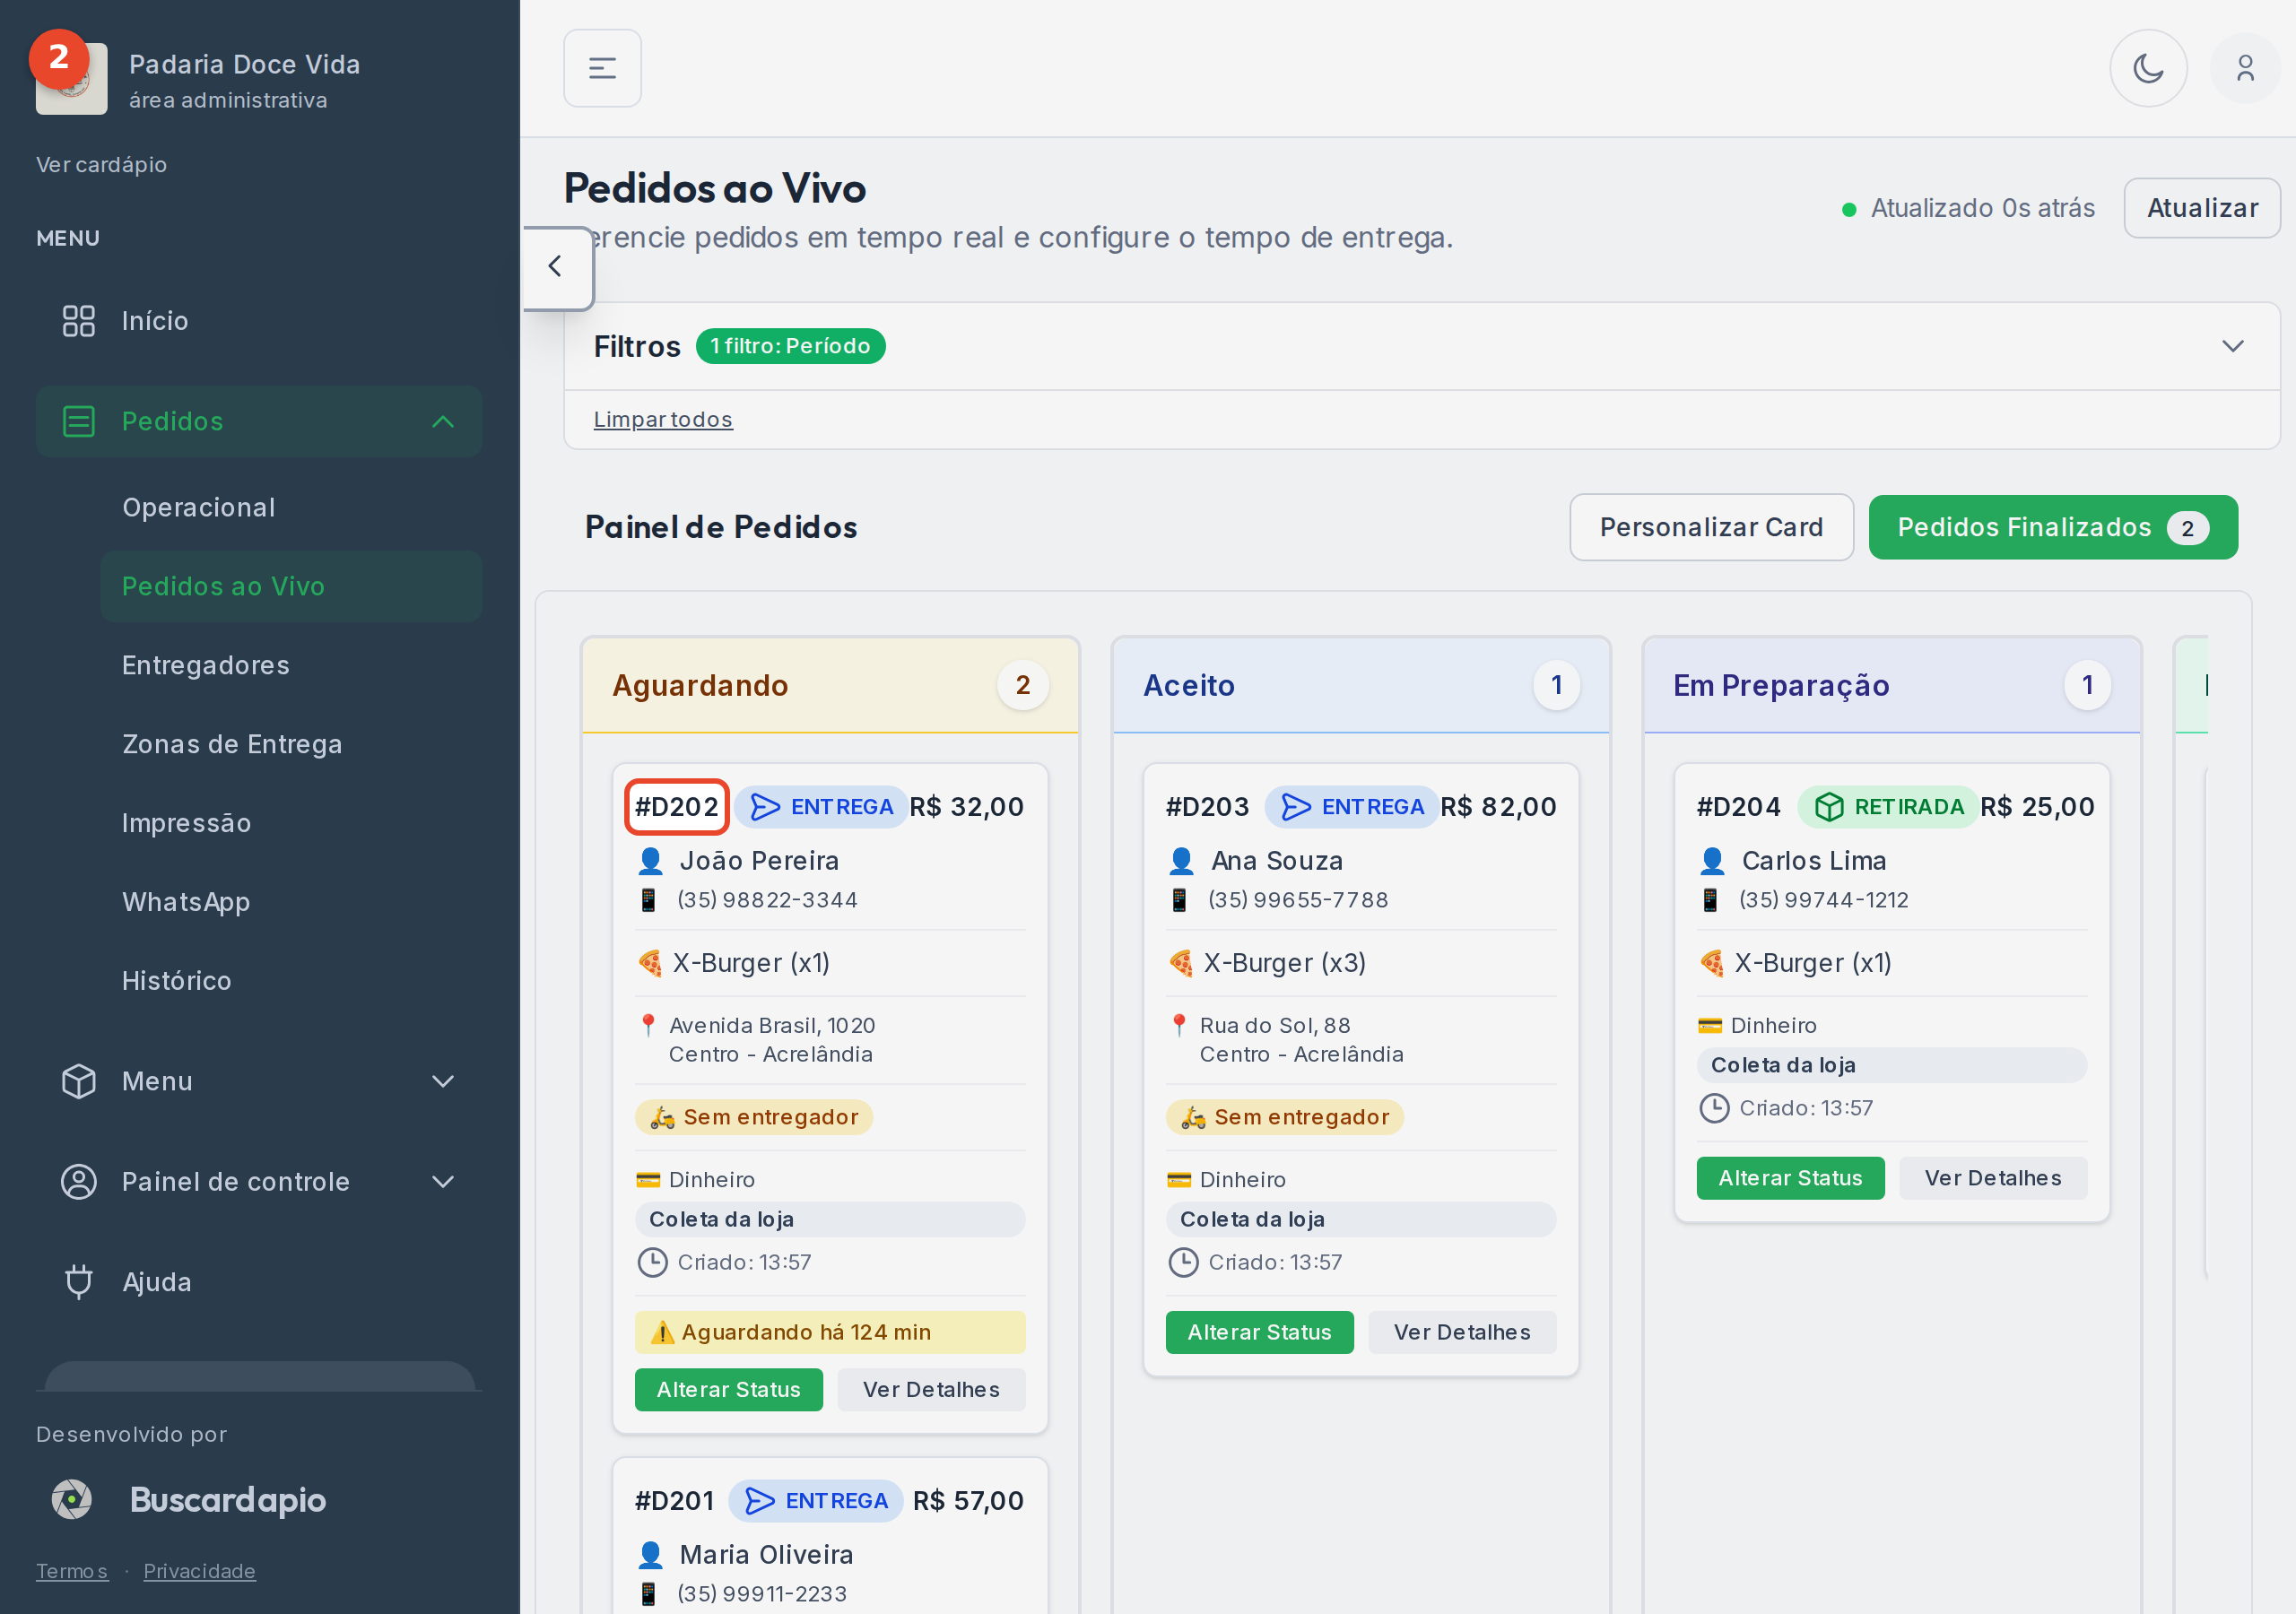Click Alterar Status on order #D203

click(1259, 1332)
